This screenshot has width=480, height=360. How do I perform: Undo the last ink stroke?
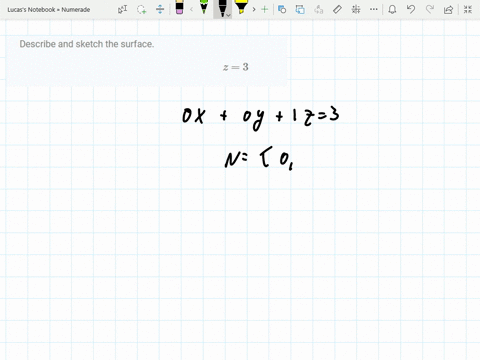click(x=411, y=9)
